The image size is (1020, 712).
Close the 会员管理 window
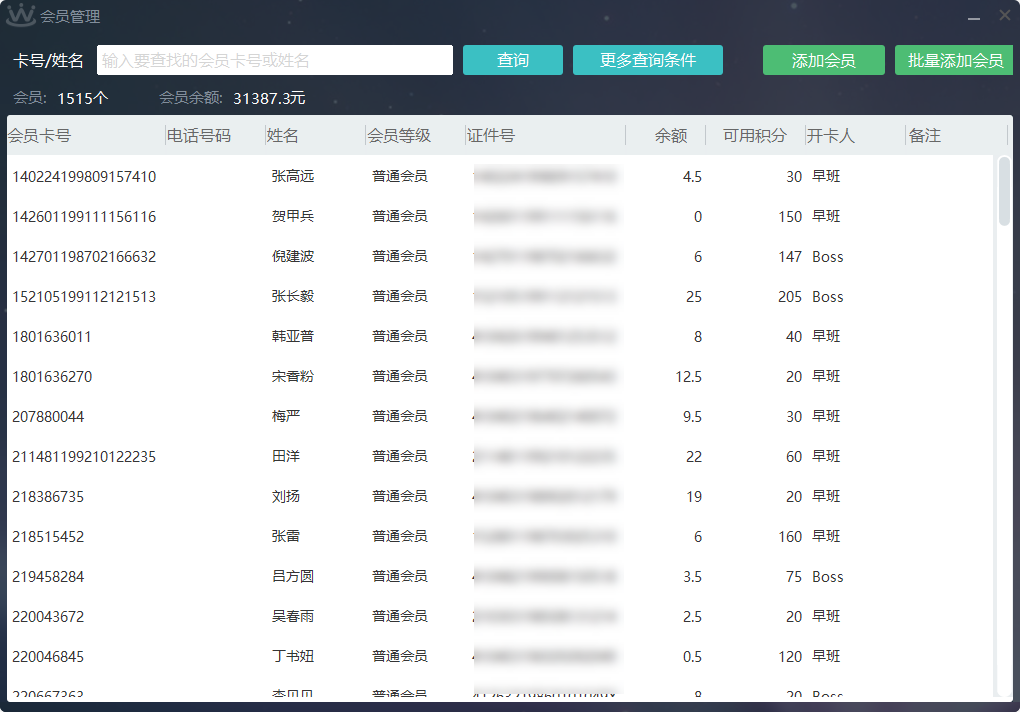tap(1005, 16)
